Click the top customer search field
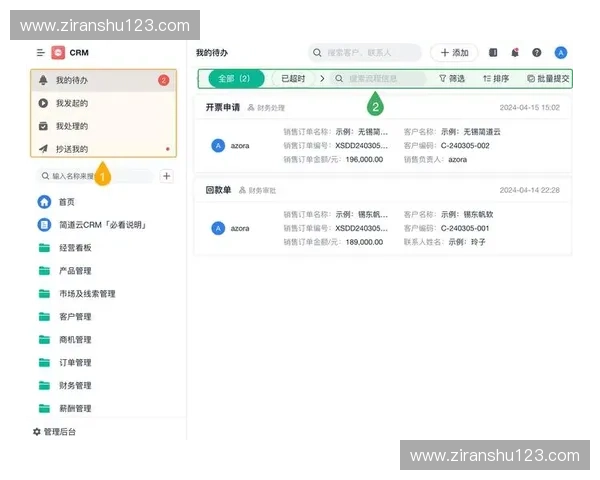This screenshot has height=480, width=600. (x=365, y=53)
